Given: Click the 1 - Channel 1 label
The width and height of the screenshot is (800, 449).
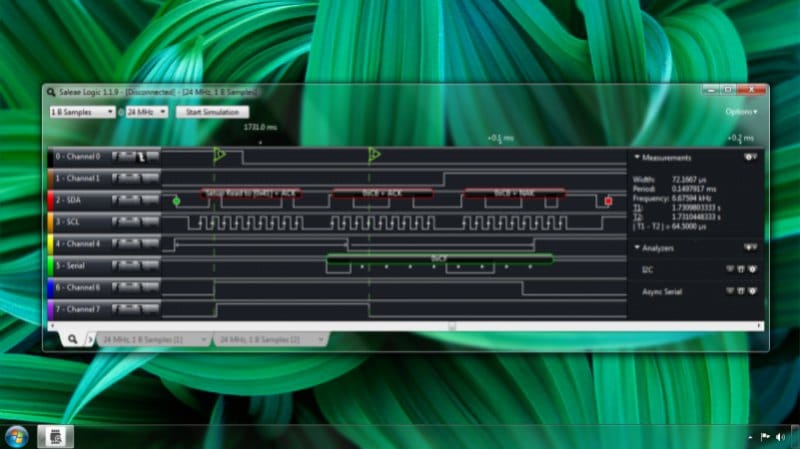Looking at the screenshot, I should tap(78, 179).
